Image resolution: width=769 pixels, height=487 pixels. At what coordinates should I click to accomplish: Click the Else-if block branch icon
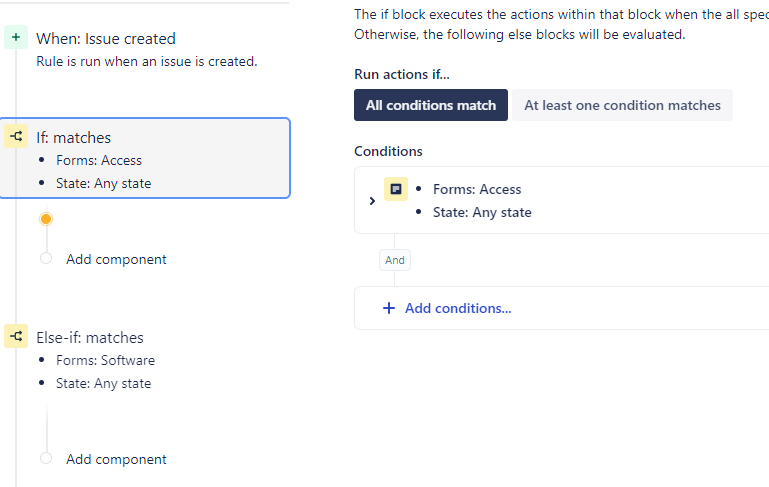pyautogui.click(x=16, y=336)
